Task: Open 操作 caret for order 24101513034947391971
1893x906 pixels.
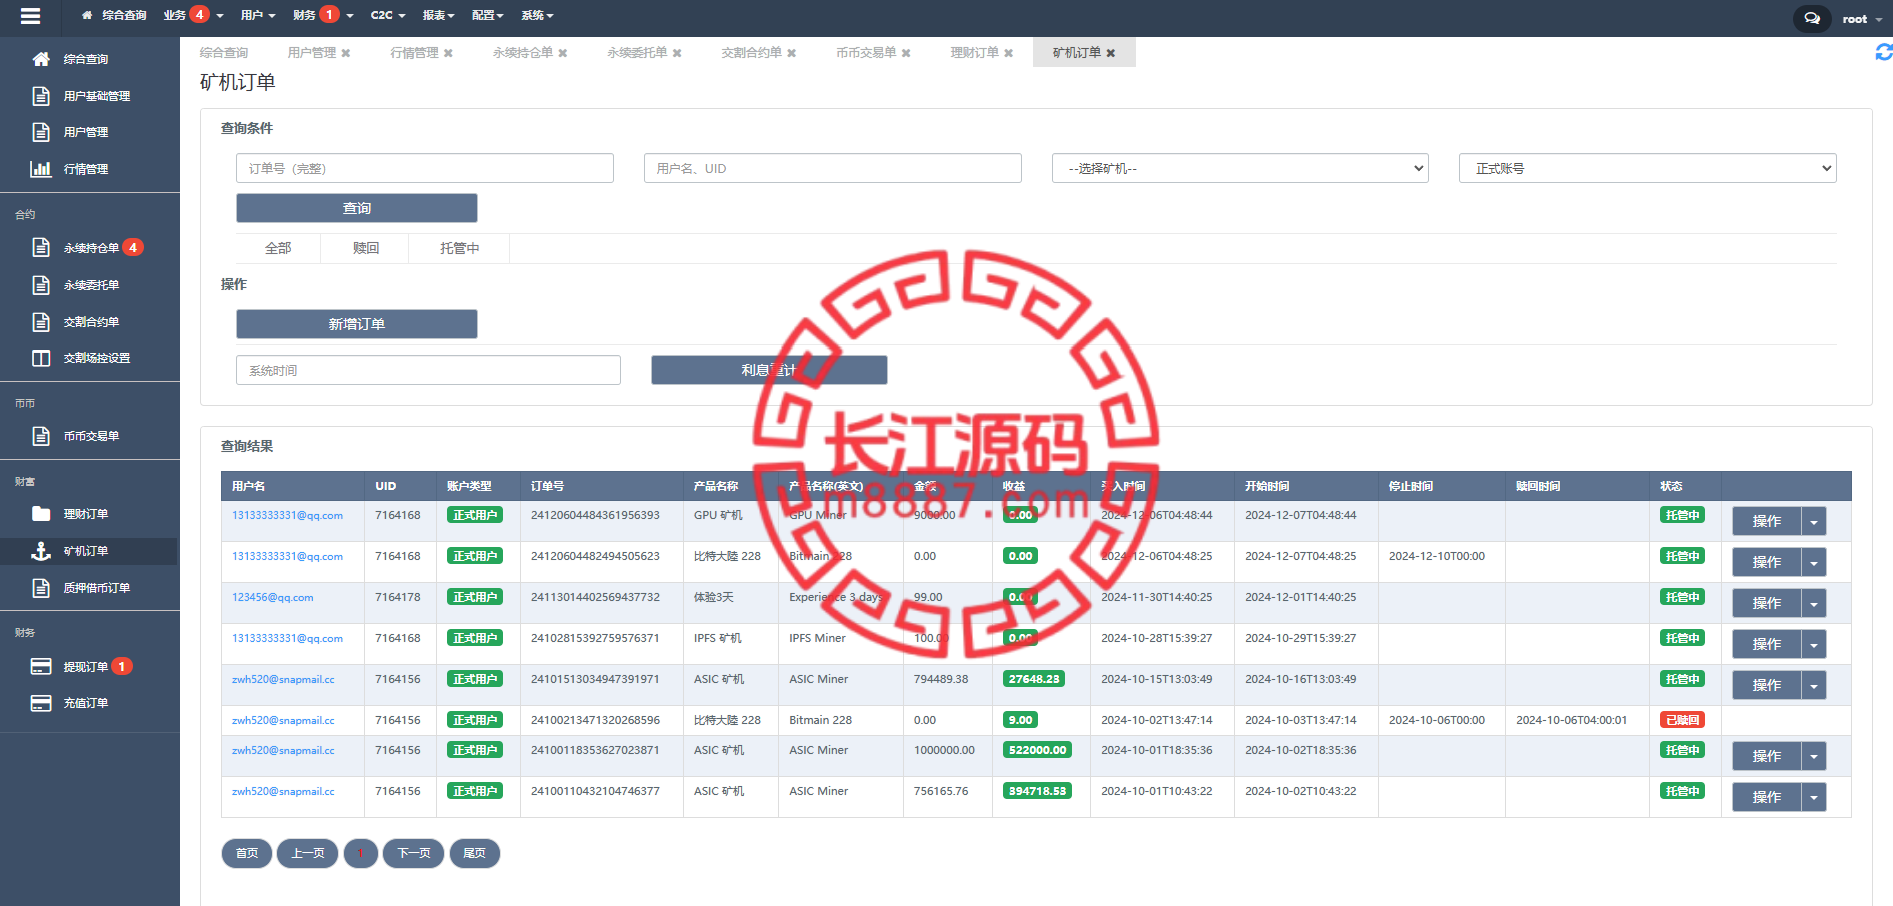Action: click(x=1814, y=685)
